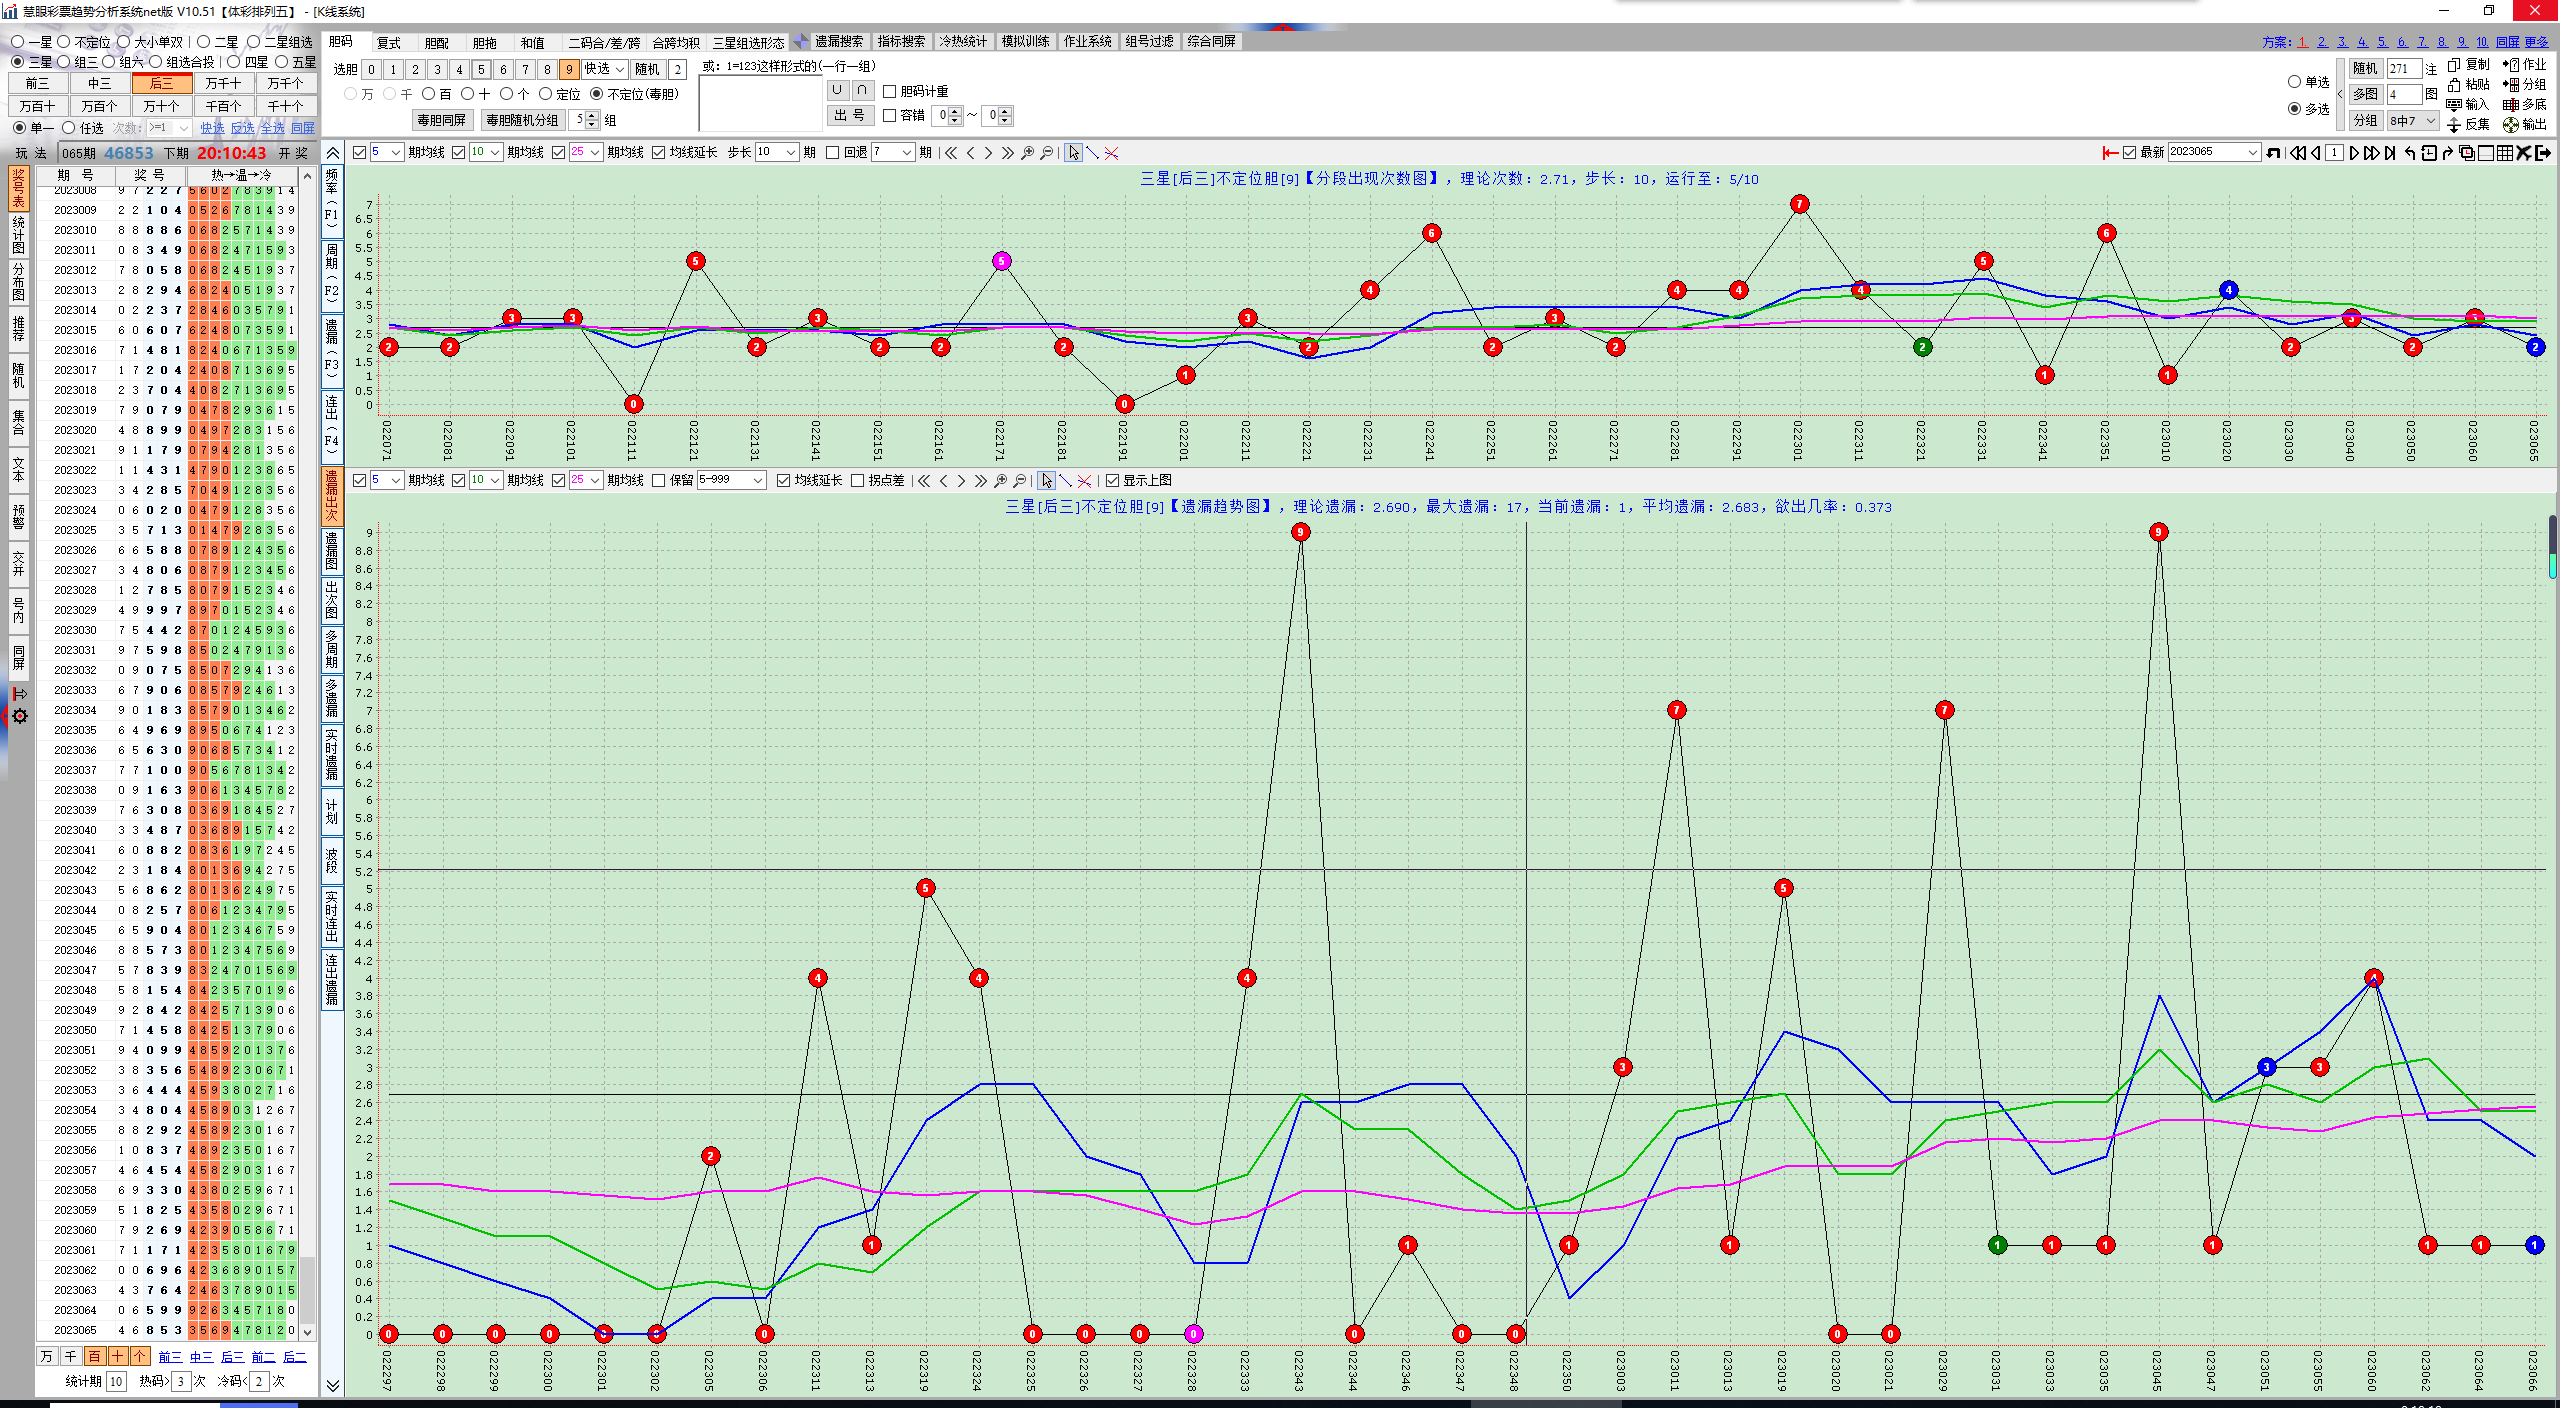Enable the 拐点差 checkbox
This screenshot has width=2560, height=1408.
pyautogui.click(x=857, y=481)
